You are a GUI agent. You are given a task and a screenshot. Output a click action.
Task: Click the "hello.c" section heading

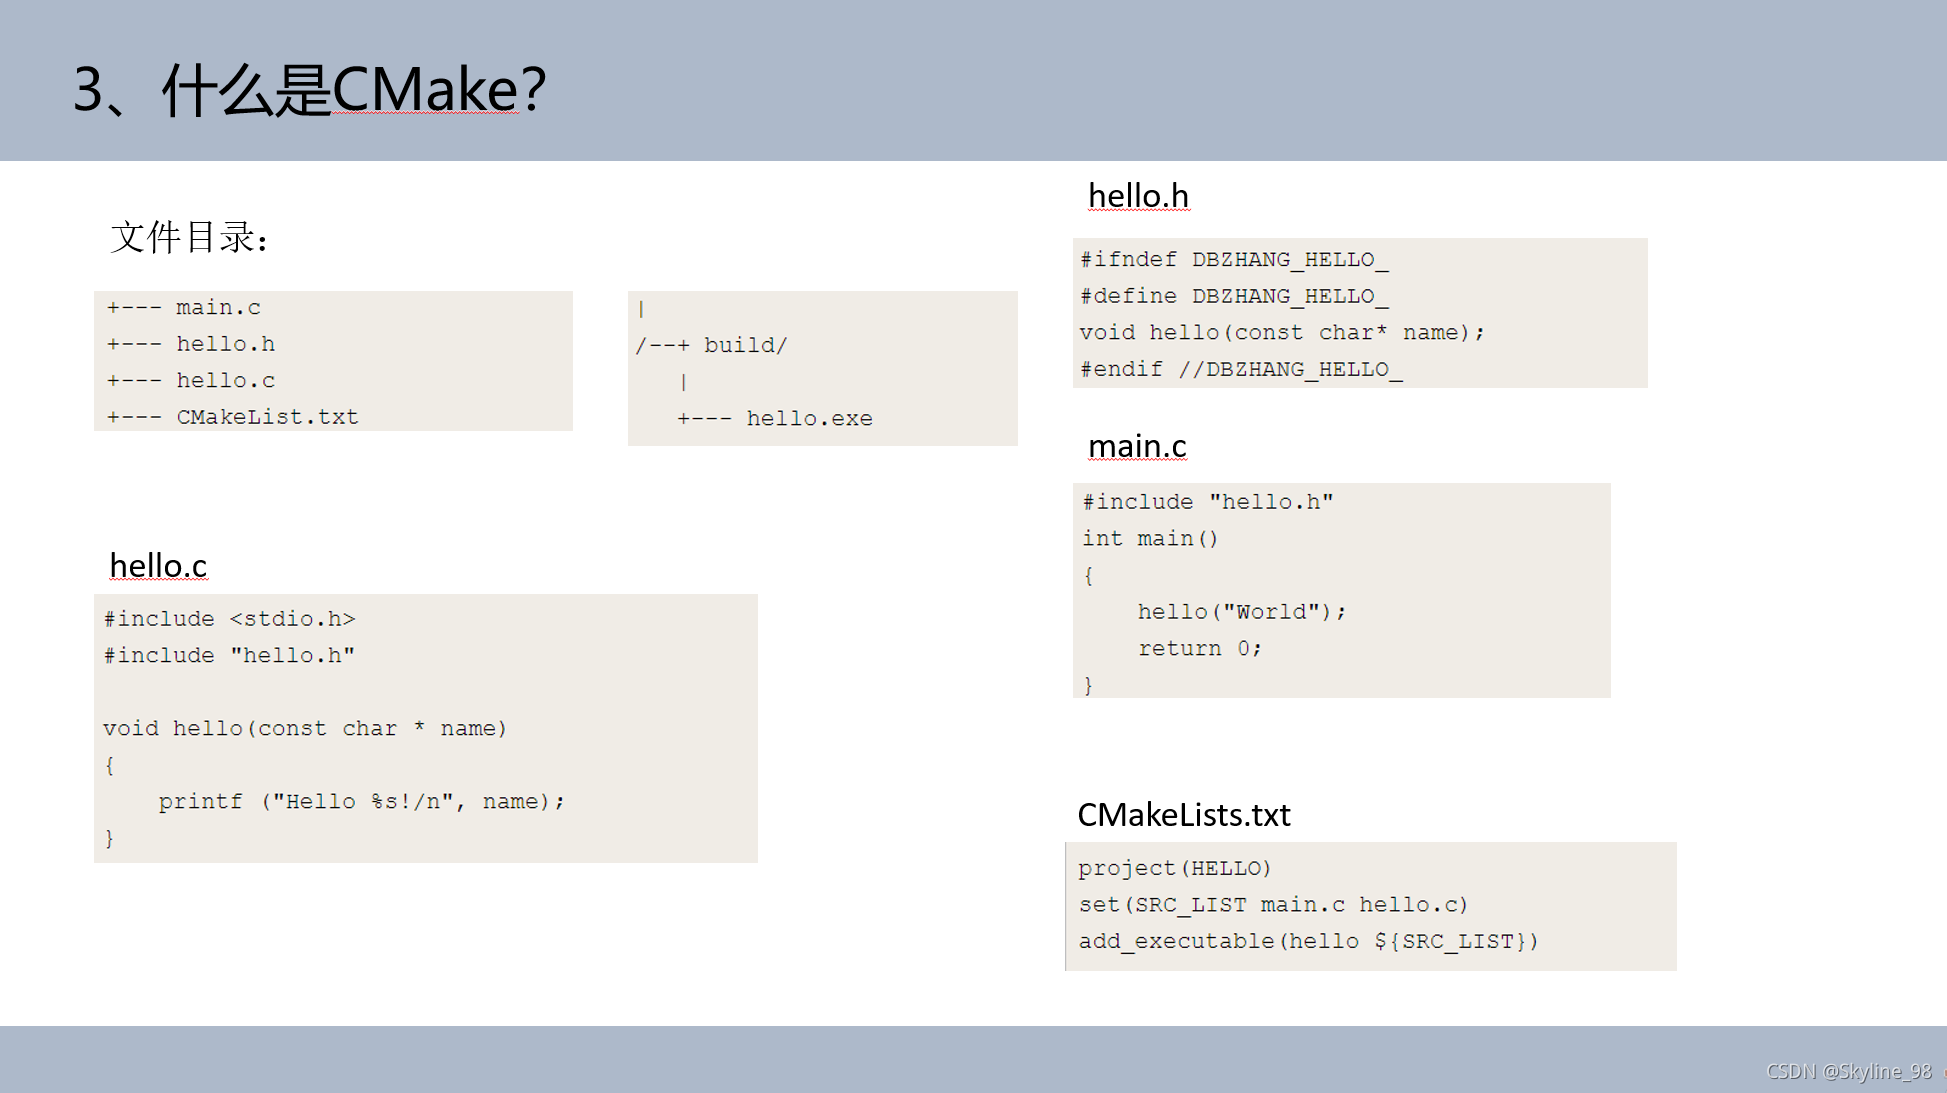[158, 566]
